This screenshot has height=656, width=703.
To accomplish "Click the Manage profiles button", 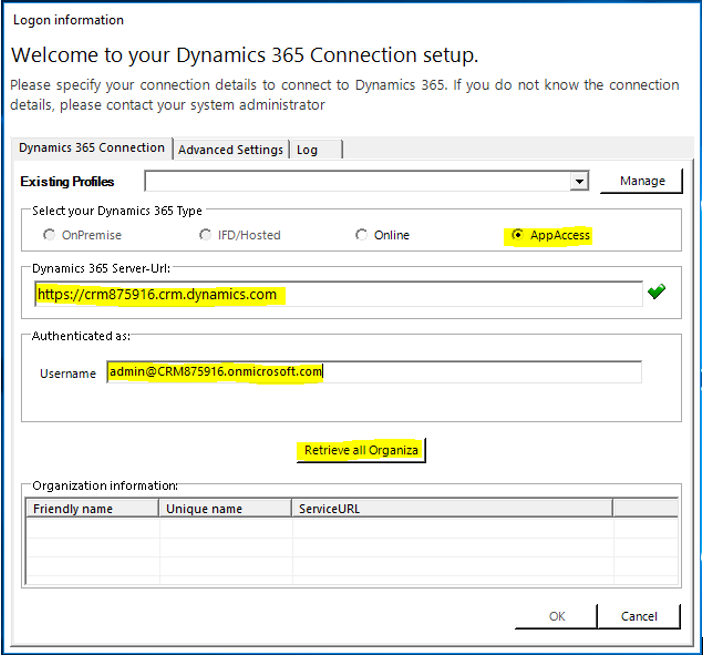I will [x=642, y=181].
